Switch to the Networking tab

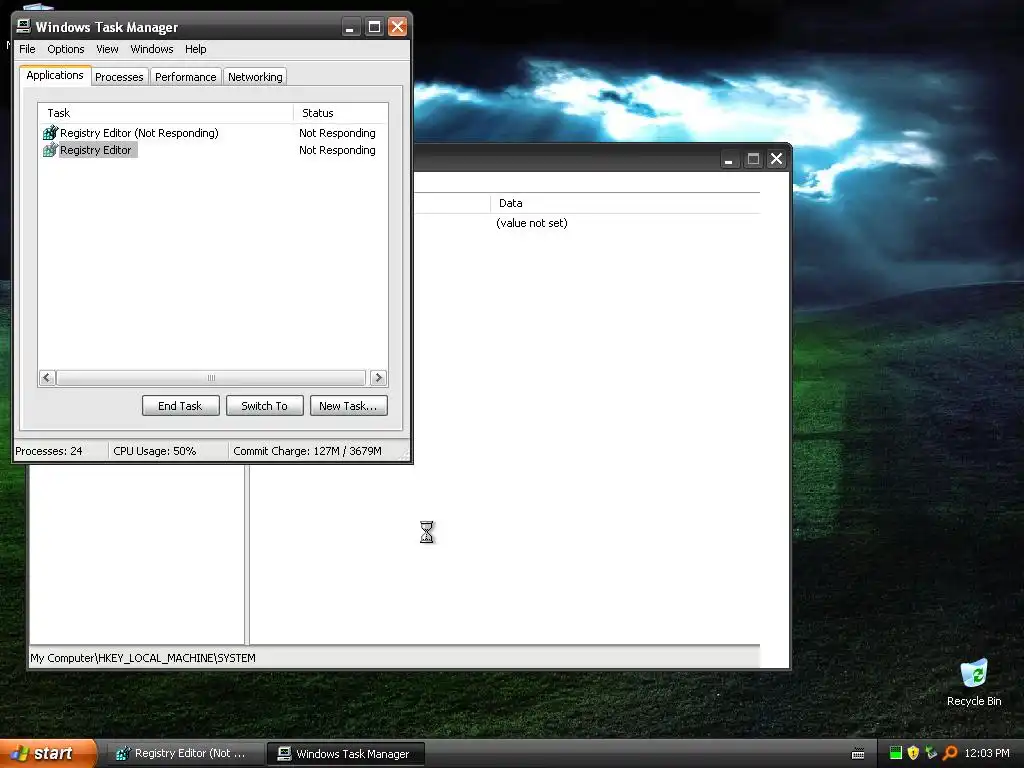point(255,77)
